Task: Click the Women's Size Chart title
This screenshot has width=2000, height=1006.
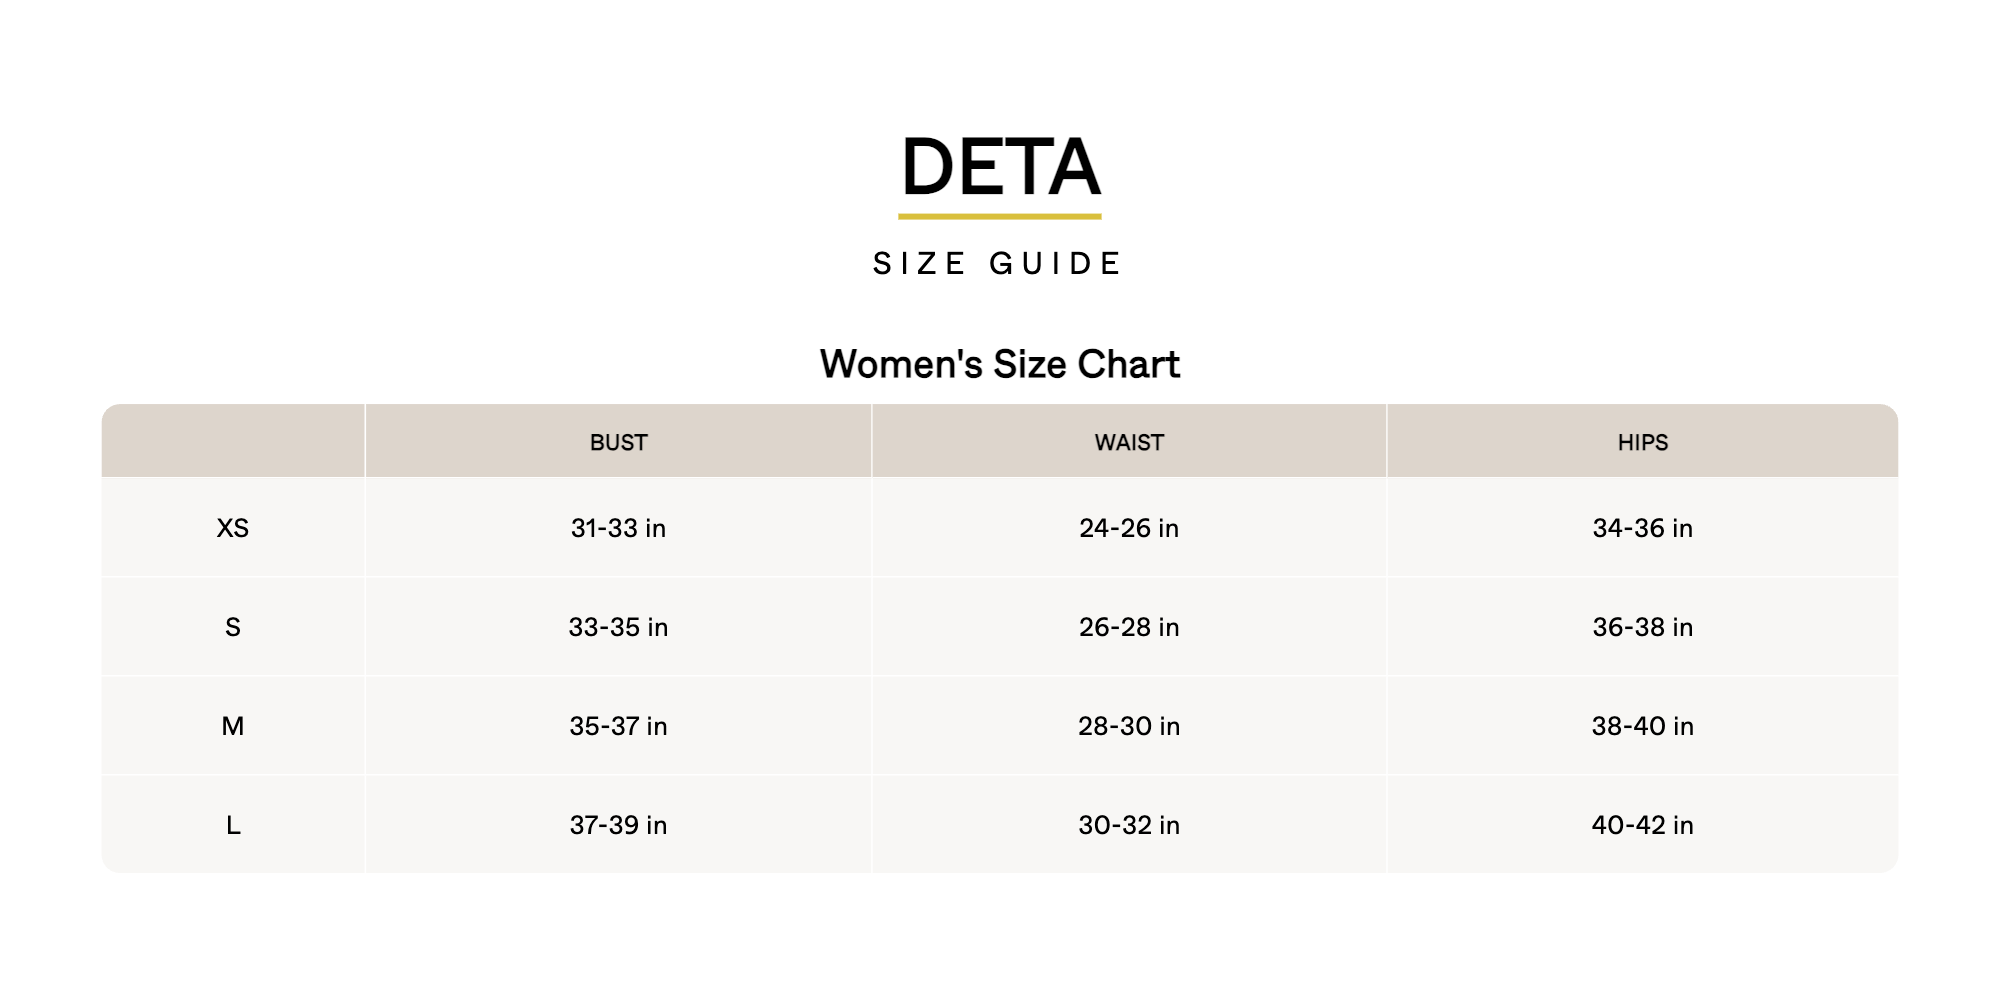Action: pos(1000,365)
